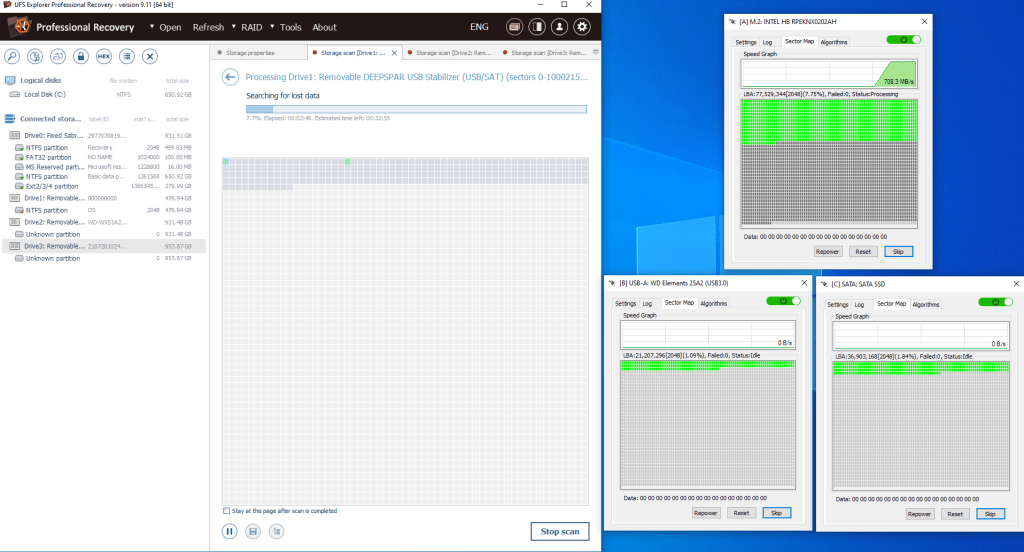This screenshot has width=1024, height=552.
Task: Click the Stop scan button
Action: (x=559, y=531)
